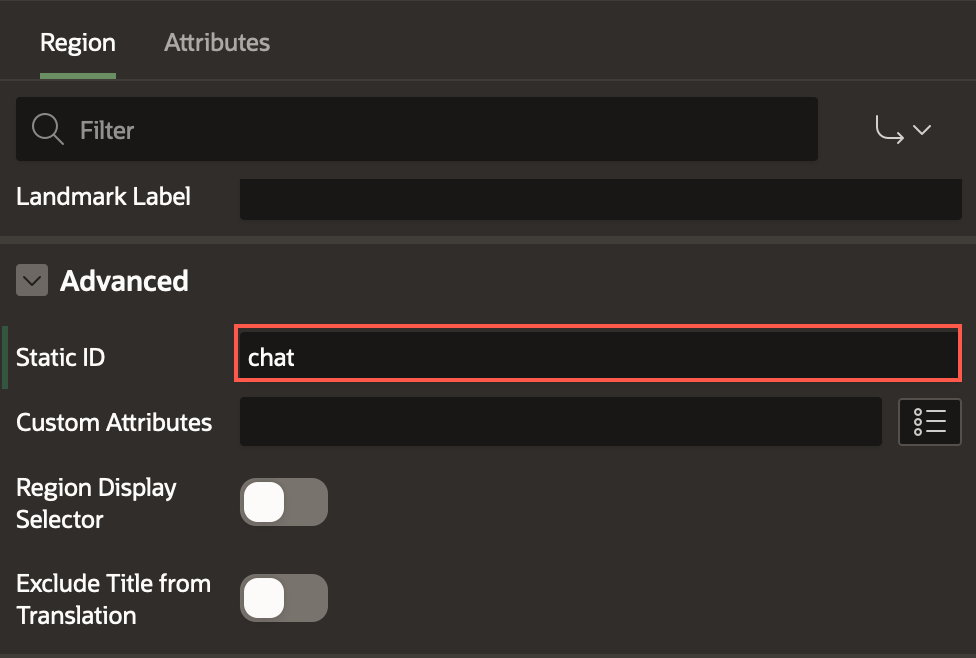Click the Exclude Title from Translation label

113,598
